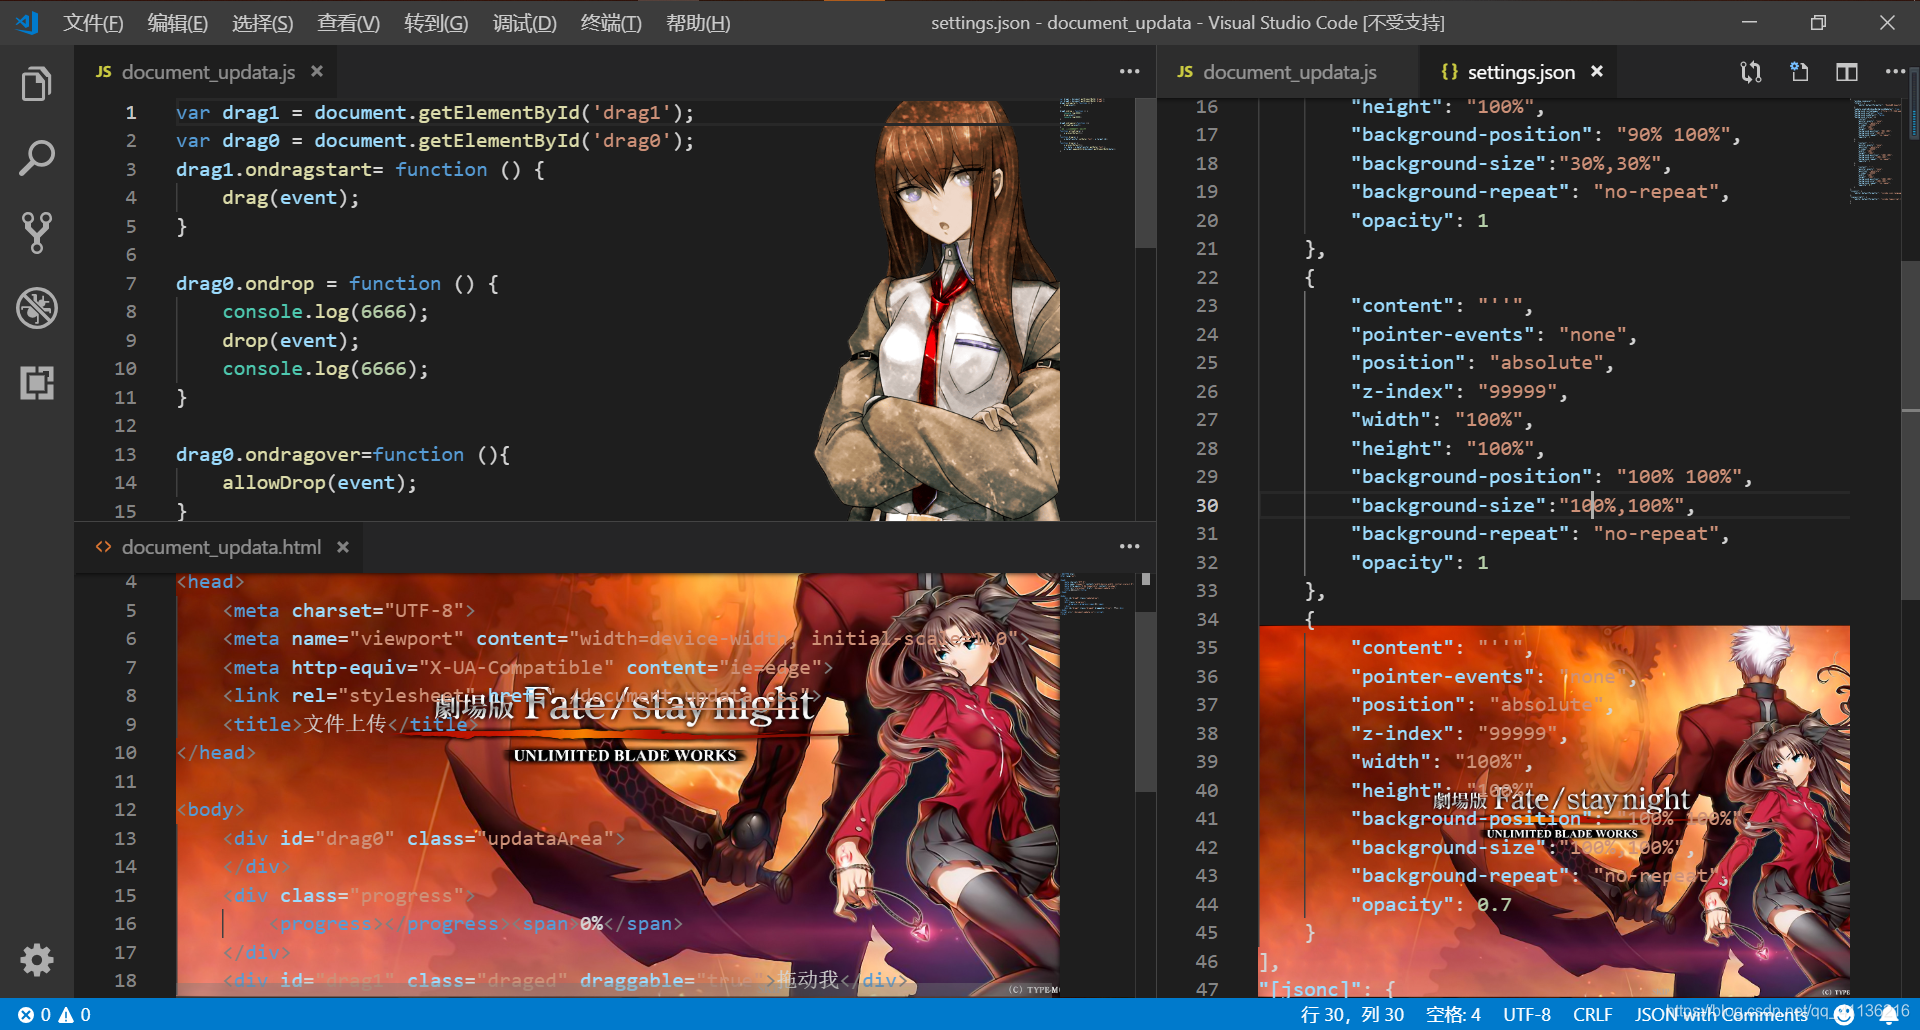Select the settings.json tab

pyautogui.click(x=1520, y=72)
